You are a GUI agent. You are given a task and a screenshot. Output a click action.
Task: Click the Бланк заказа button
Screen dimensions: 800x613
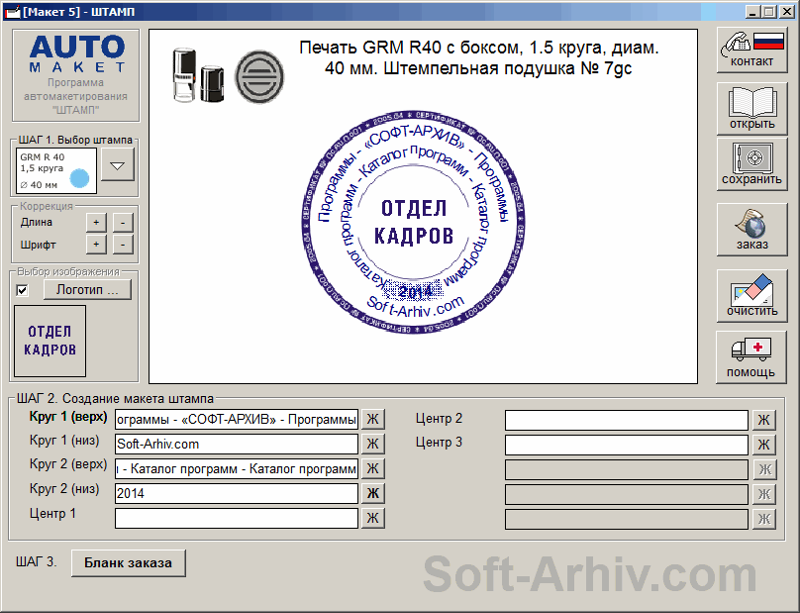pyautogui.click(x=128, y=563)
